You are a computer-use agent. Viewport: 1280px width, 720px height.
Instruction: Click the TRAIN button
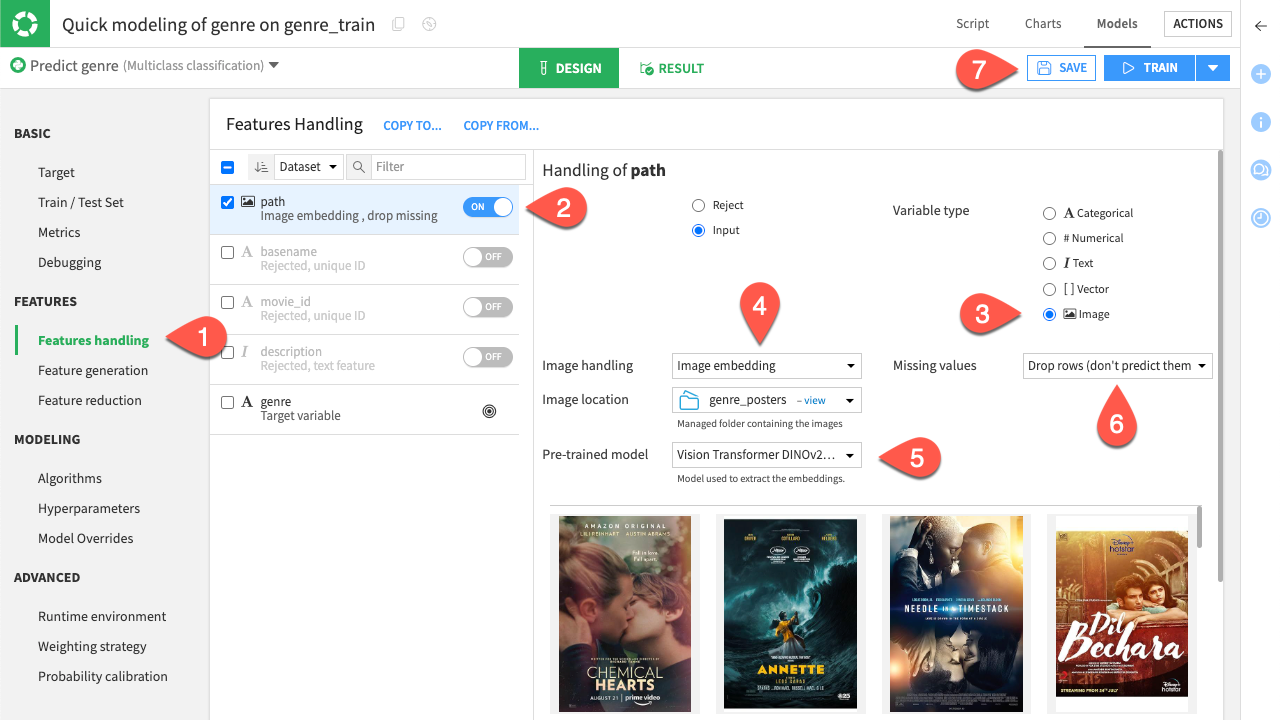(x=1148, y=68)
